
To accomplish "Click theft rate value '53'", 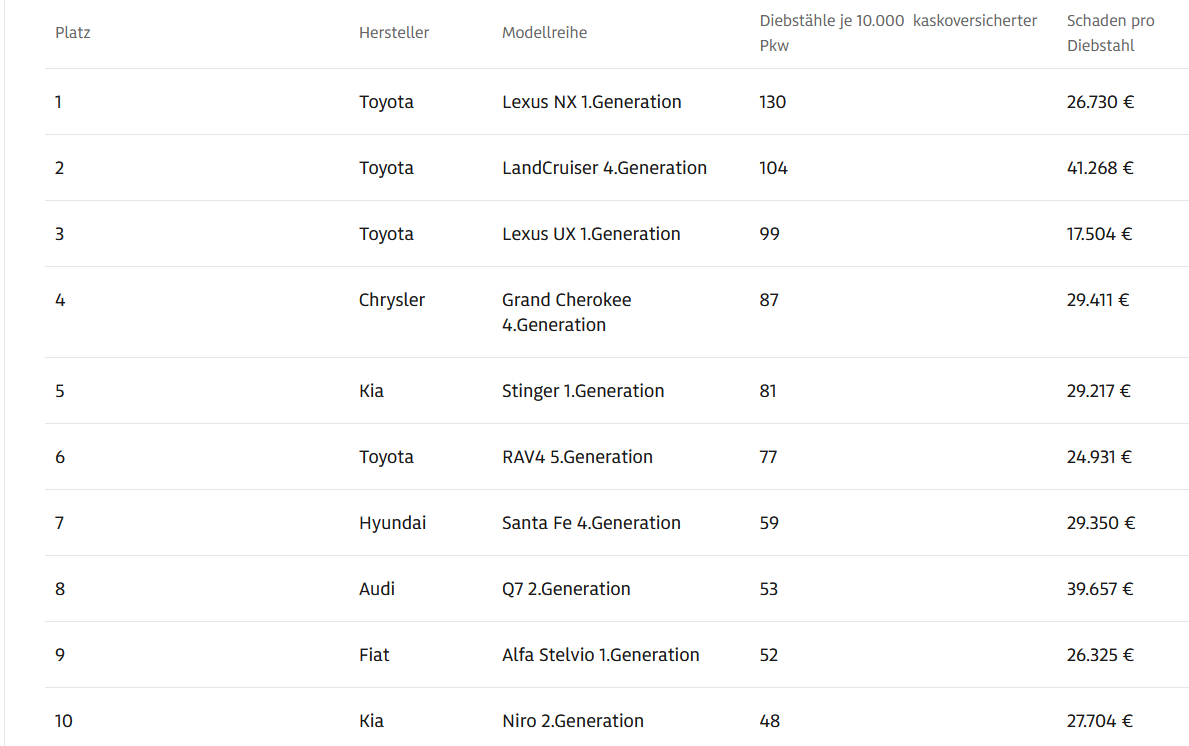I will (x=768, y=588).
